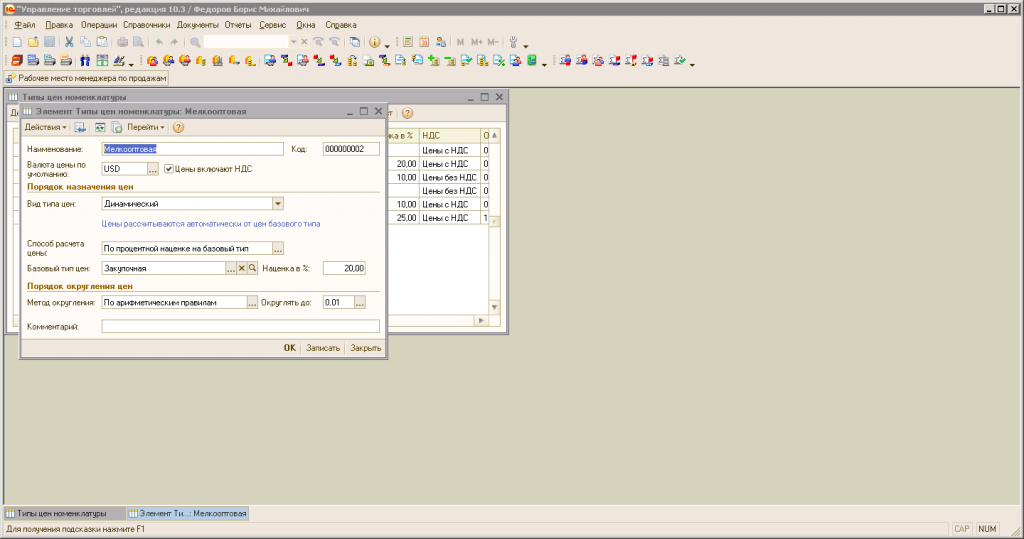Expand Вид типа цен dropdown
Viewport: 1024px width, 539px height.
point(278,204)
